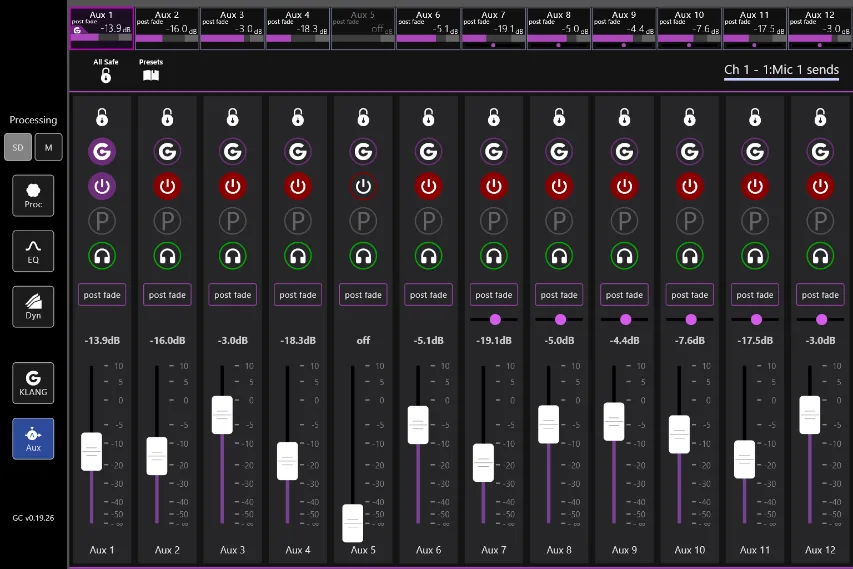Screen dimensions: 853x569
Task: Open the Proc processing page
Action: click(x=33, y=196)
